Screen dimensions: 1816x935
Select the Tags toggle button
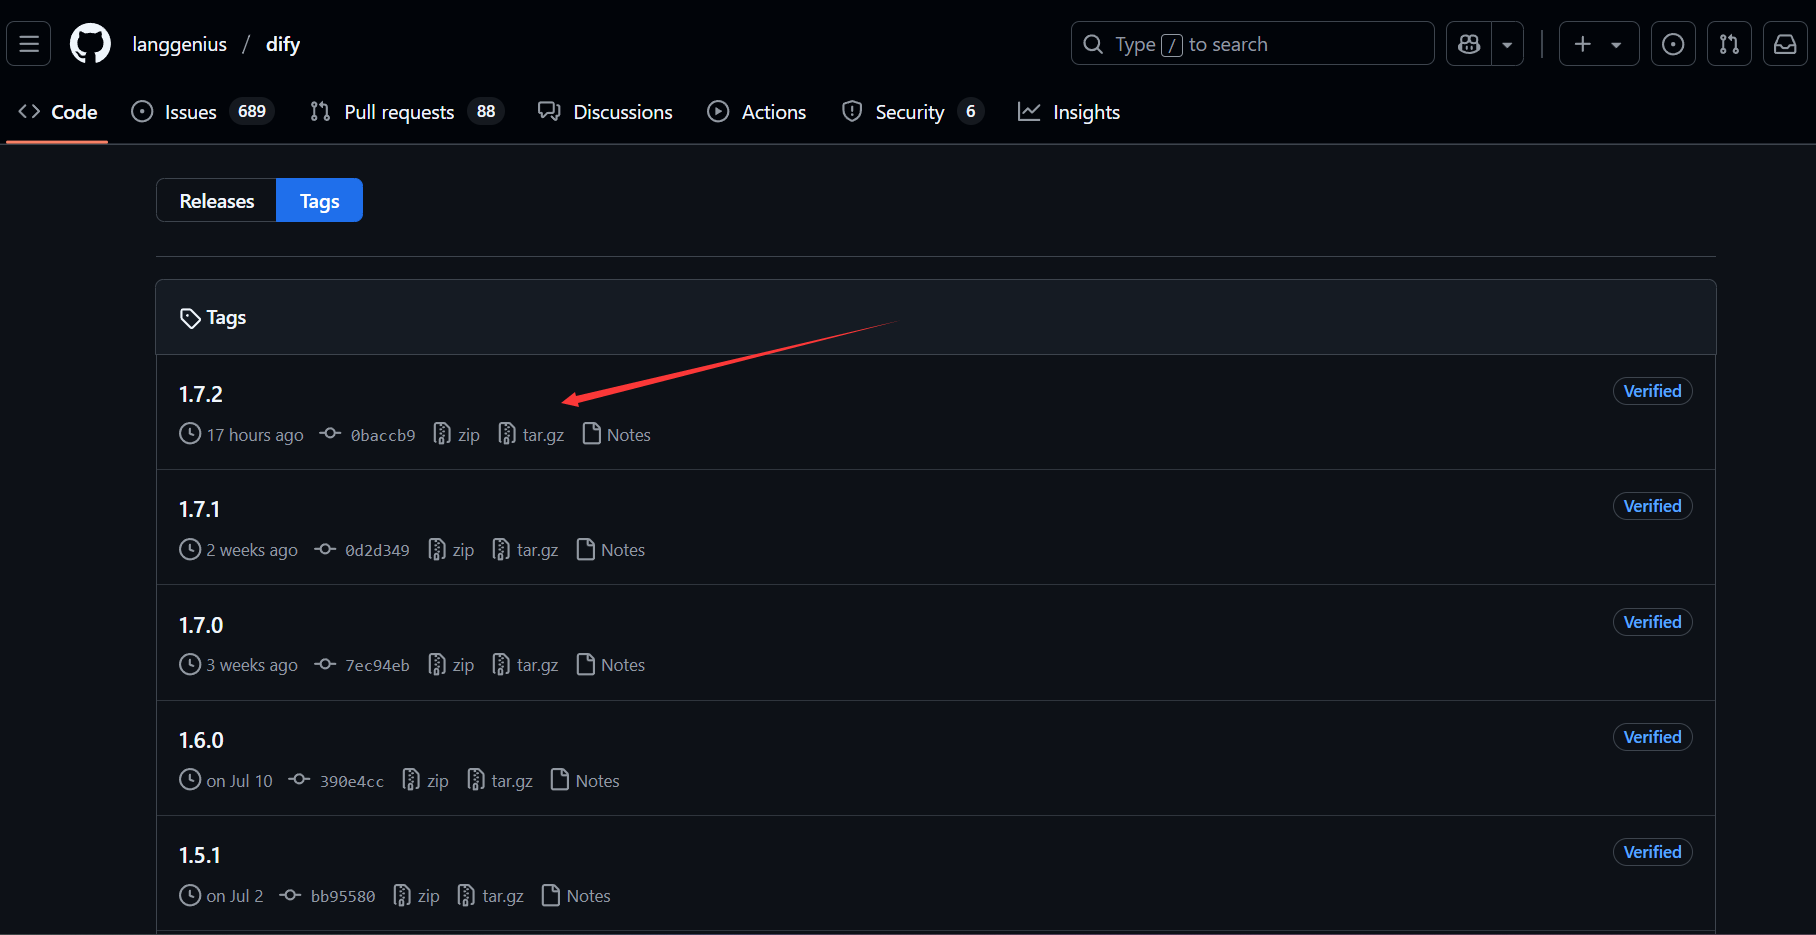pyautogui.click(x=320, y=201)
